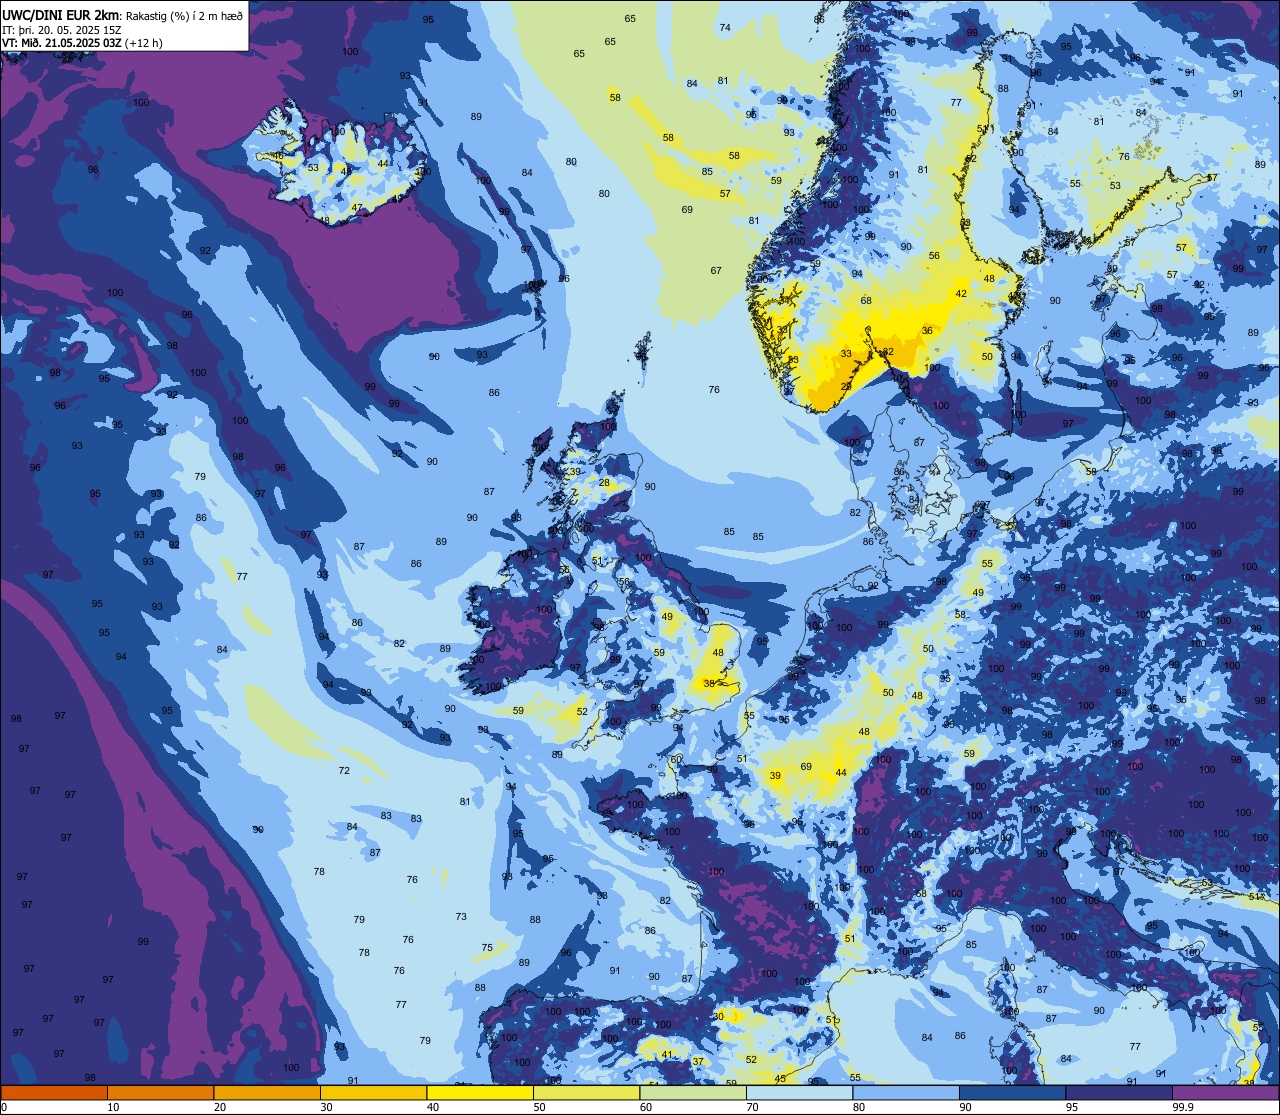Viewport: 1280px width, 1115px height.
Task: Click the '53' value over western Iceland
Action: coord(313,168)
